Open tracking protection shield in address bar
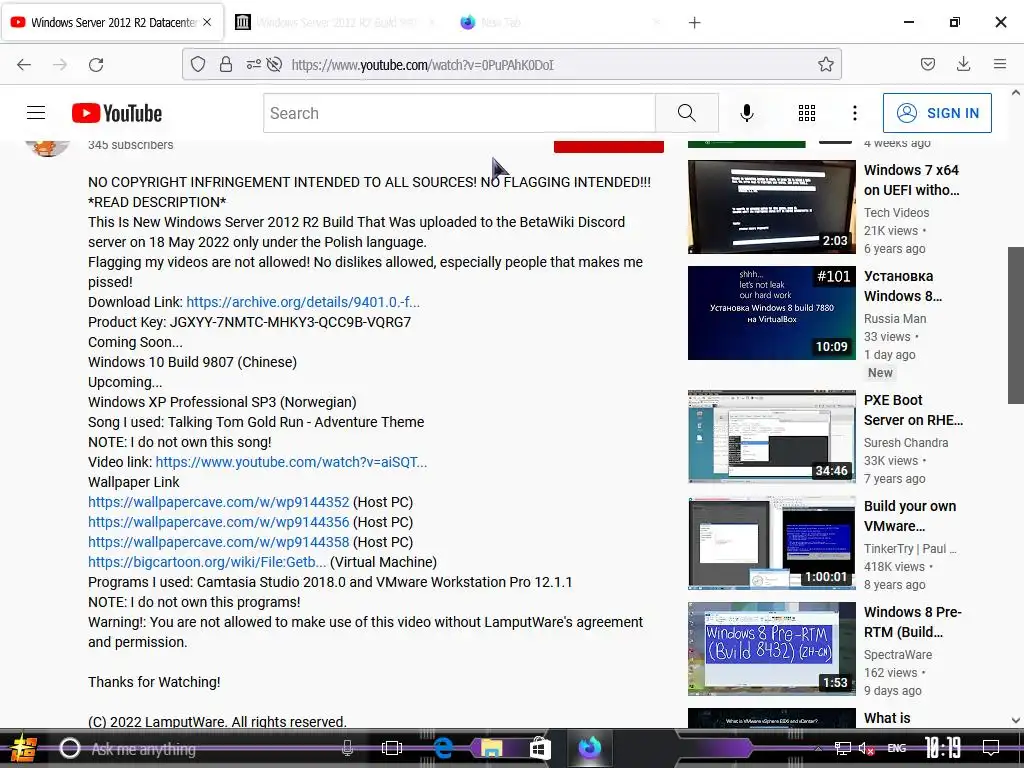Image resolution: width=1024 pixels, height=768 pixels. click(198, 64)
